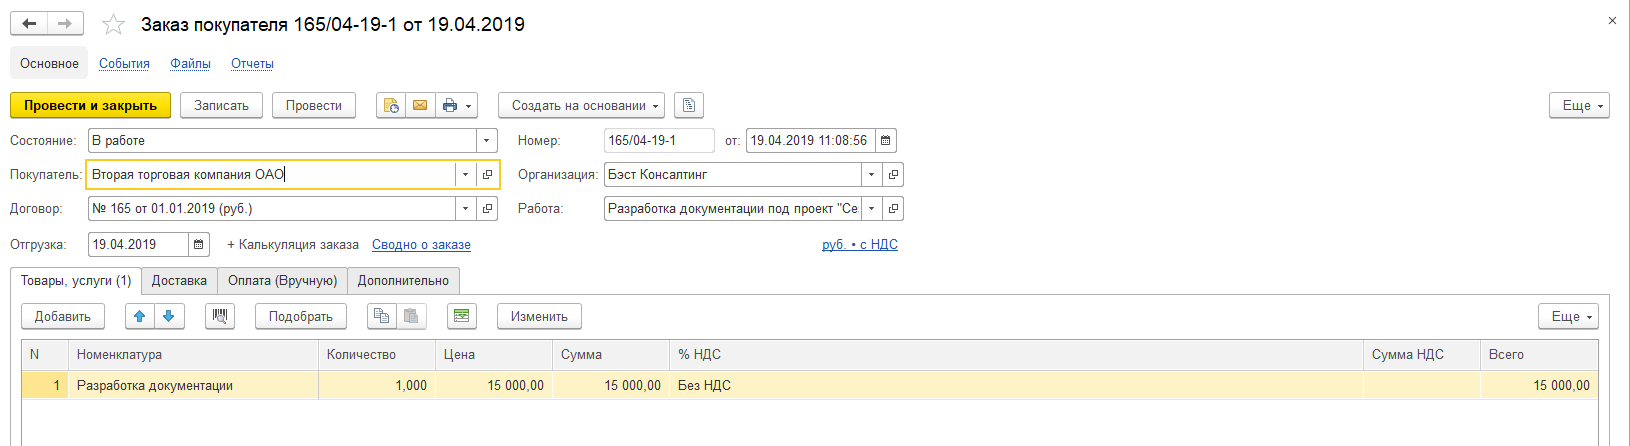The height and width of the screenshot is (446, 1630).
Task: Open the reminder/calendar icon in the toolbar
Action: (391, 105)
